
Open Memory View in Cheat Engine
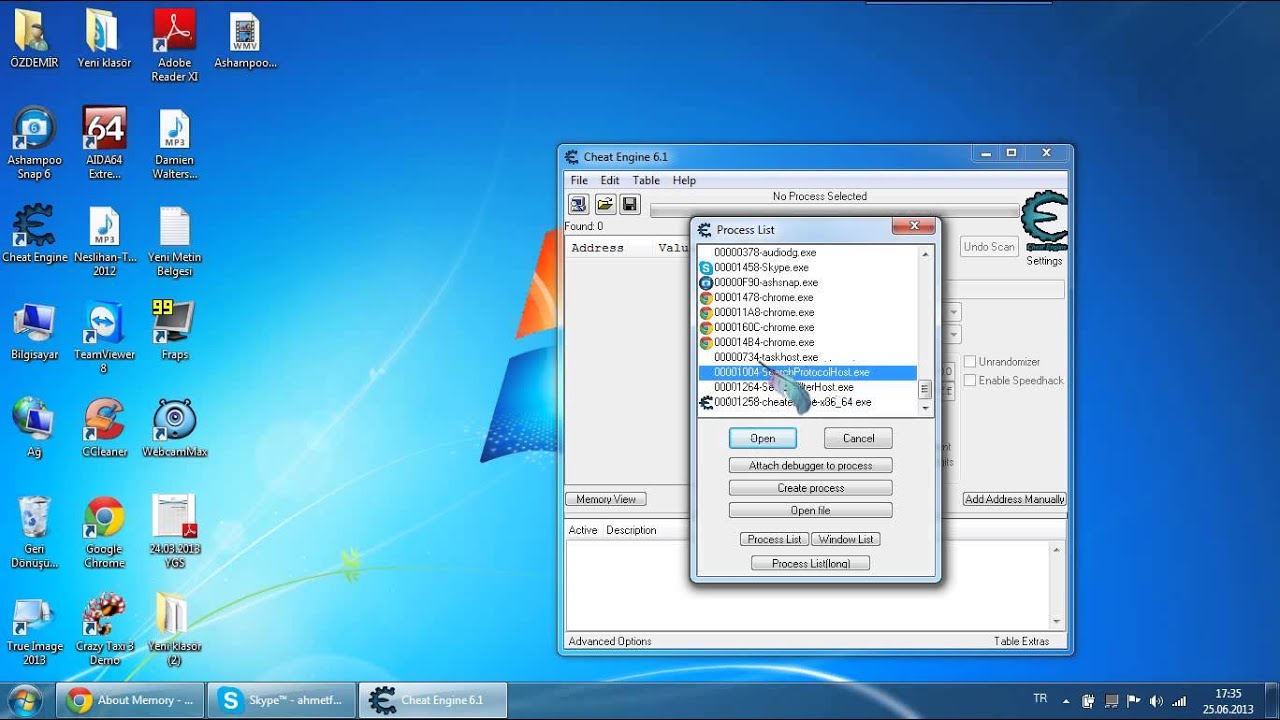coord(606,499)
